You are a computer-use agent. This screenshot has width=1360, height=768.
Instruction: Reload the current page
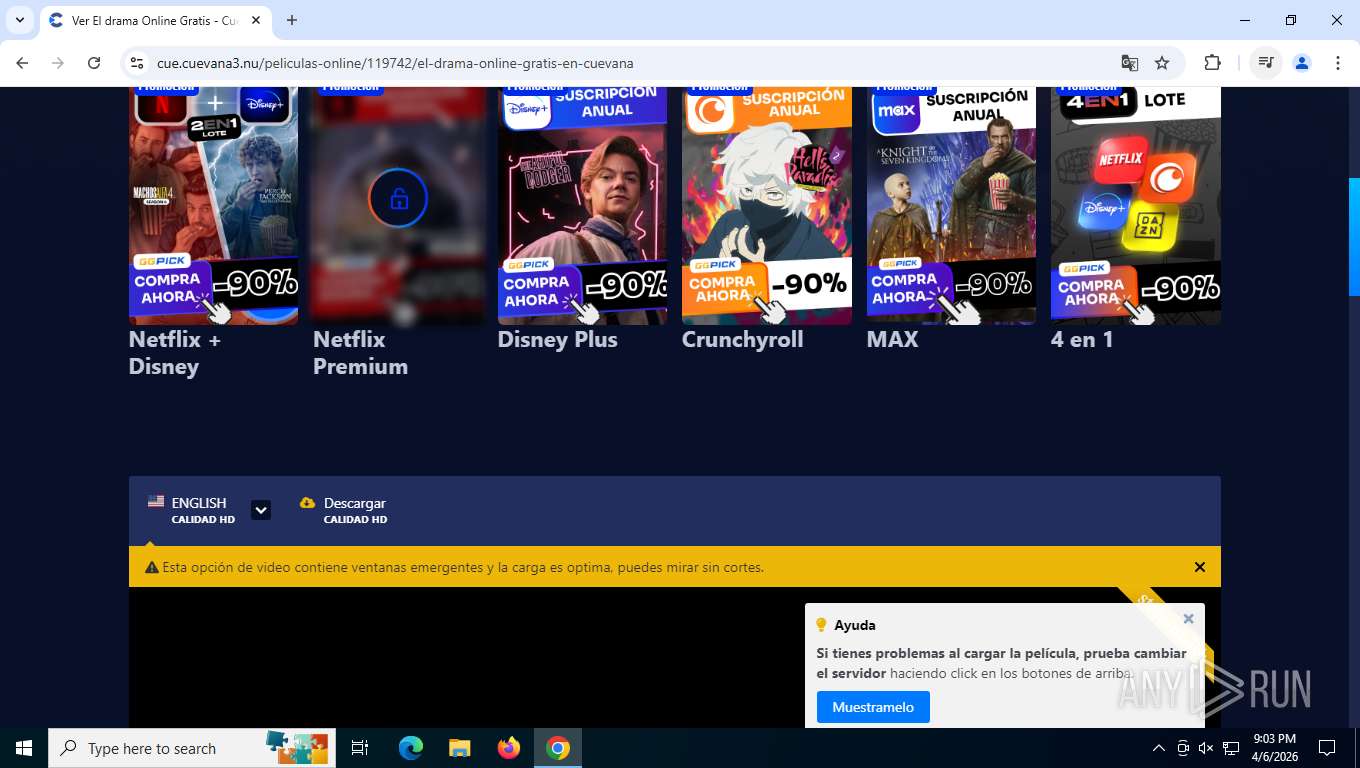[94, 63]
